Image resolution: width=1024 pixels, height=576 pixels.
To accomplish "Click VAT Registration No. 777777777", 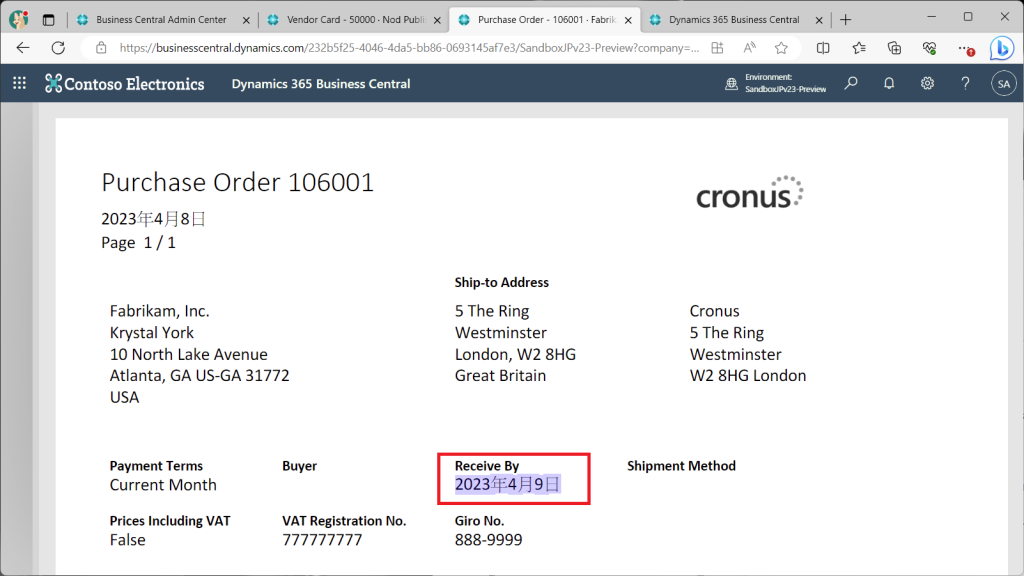I will coord(322,539).
